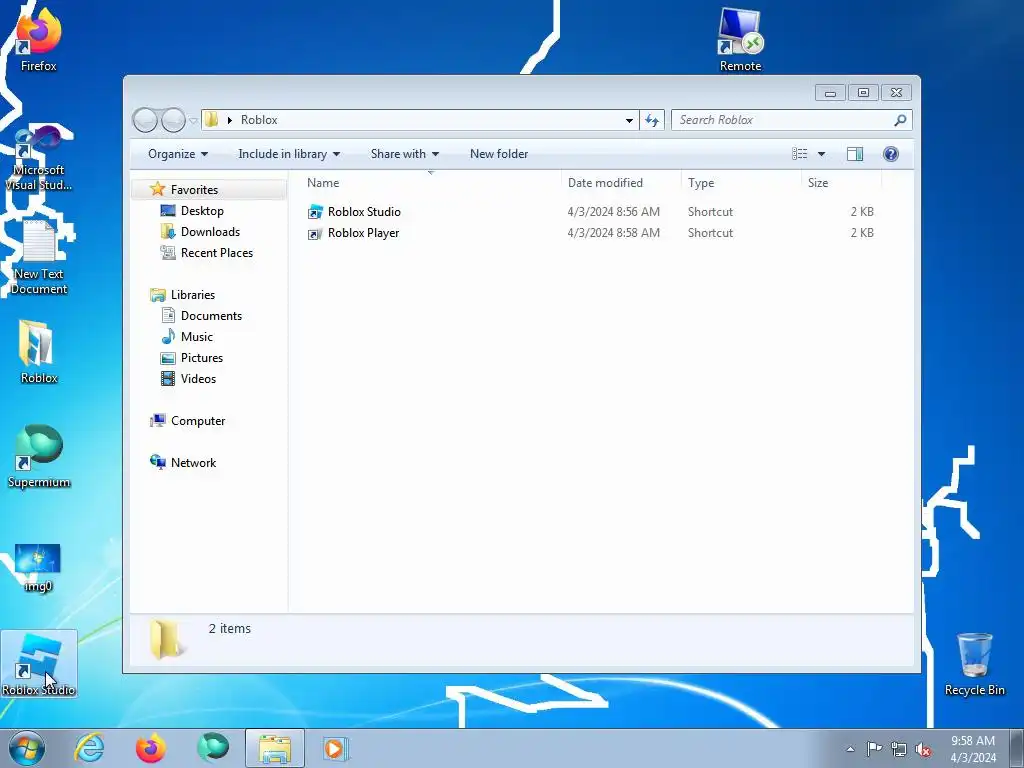Open the Music library

(197, 336)
